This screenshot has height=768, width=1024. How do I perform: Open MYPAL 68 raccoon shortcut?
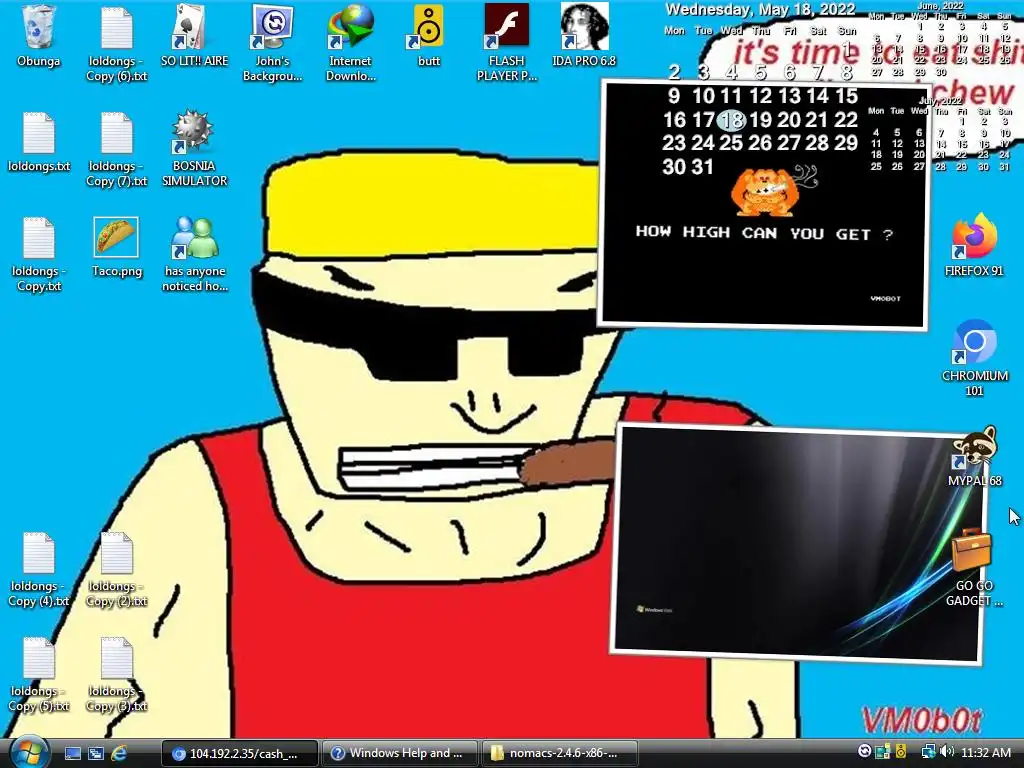pyautogui.click(x=974, y=457)
